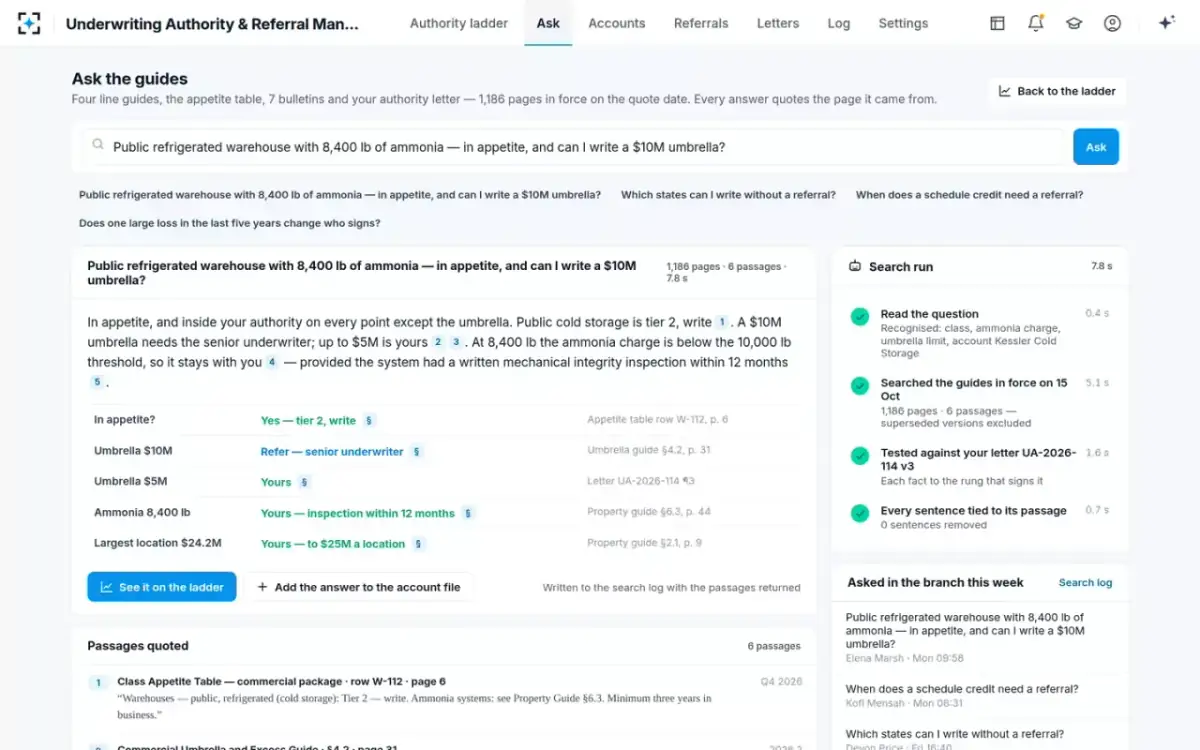
Task: Click into the question search field
Action: pyautogui.click(x=572, y=147)
